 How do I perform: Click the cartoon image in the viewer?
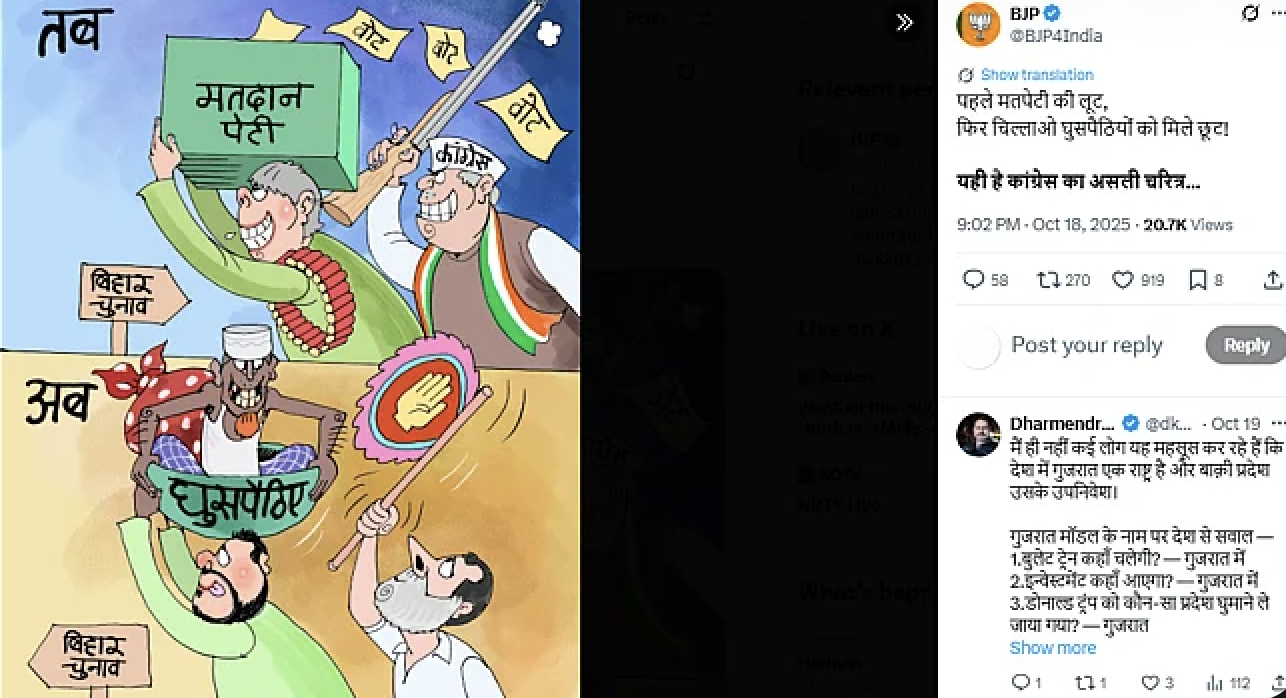pyautogui.click(x=290, y=349)
